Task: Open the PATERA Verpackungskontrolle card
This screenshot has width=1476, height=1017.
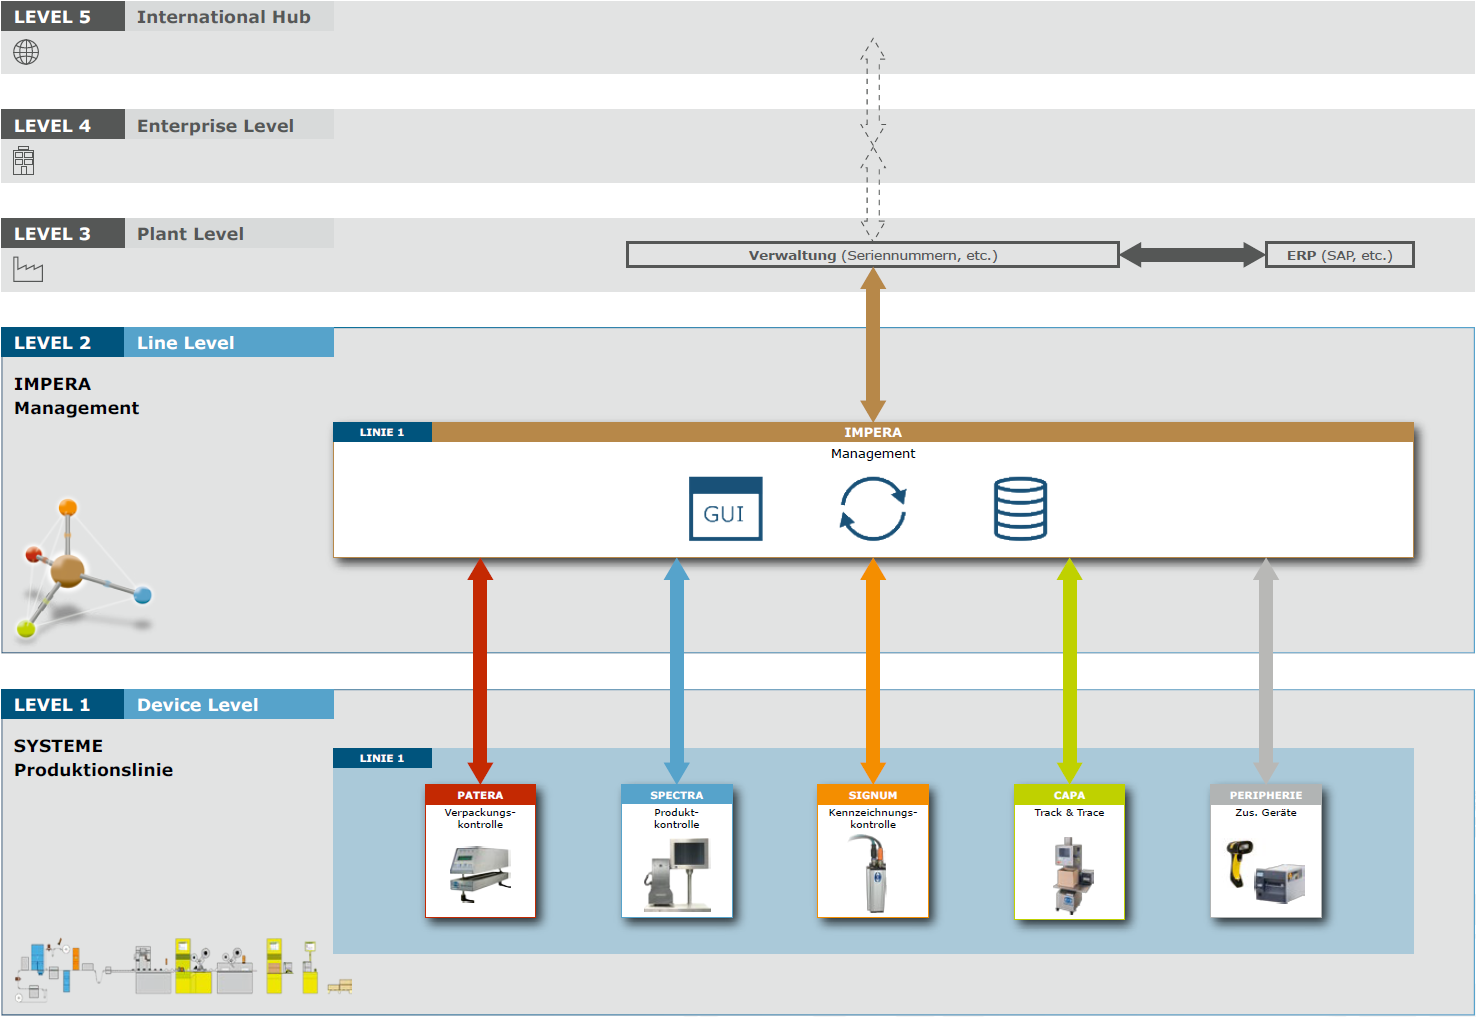Action: pyautogui.click(x=480, y=851)
